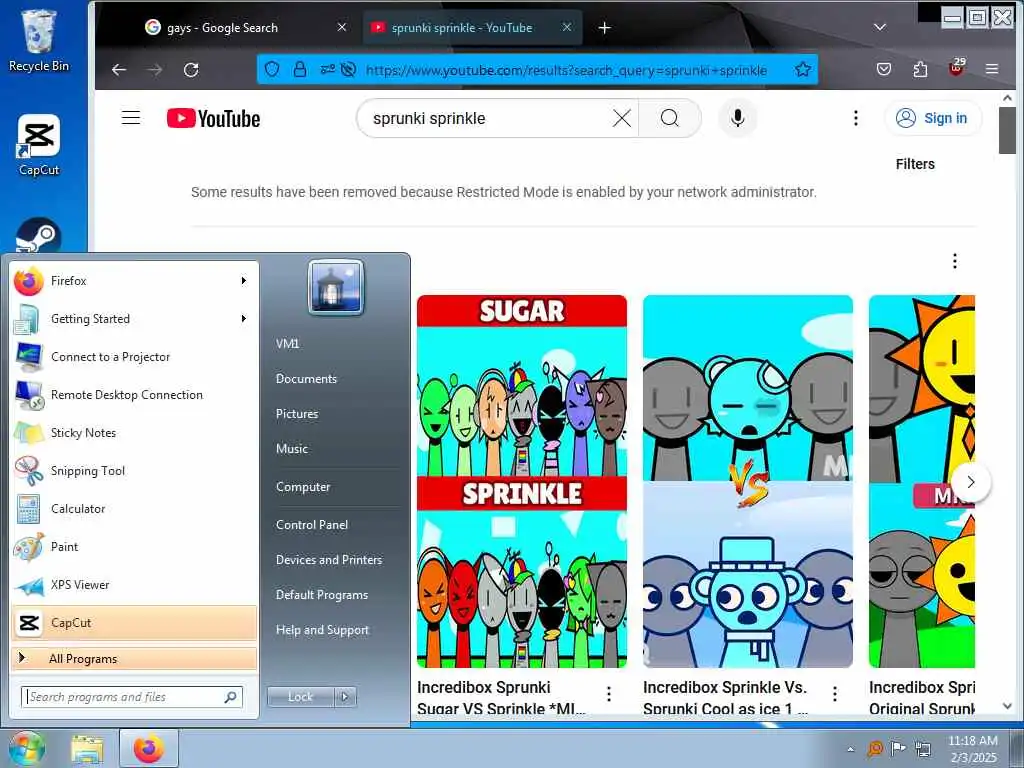1024x768 pixels.
Task: Open Windows Explorer from the taskbar
Action: [87, 749]
